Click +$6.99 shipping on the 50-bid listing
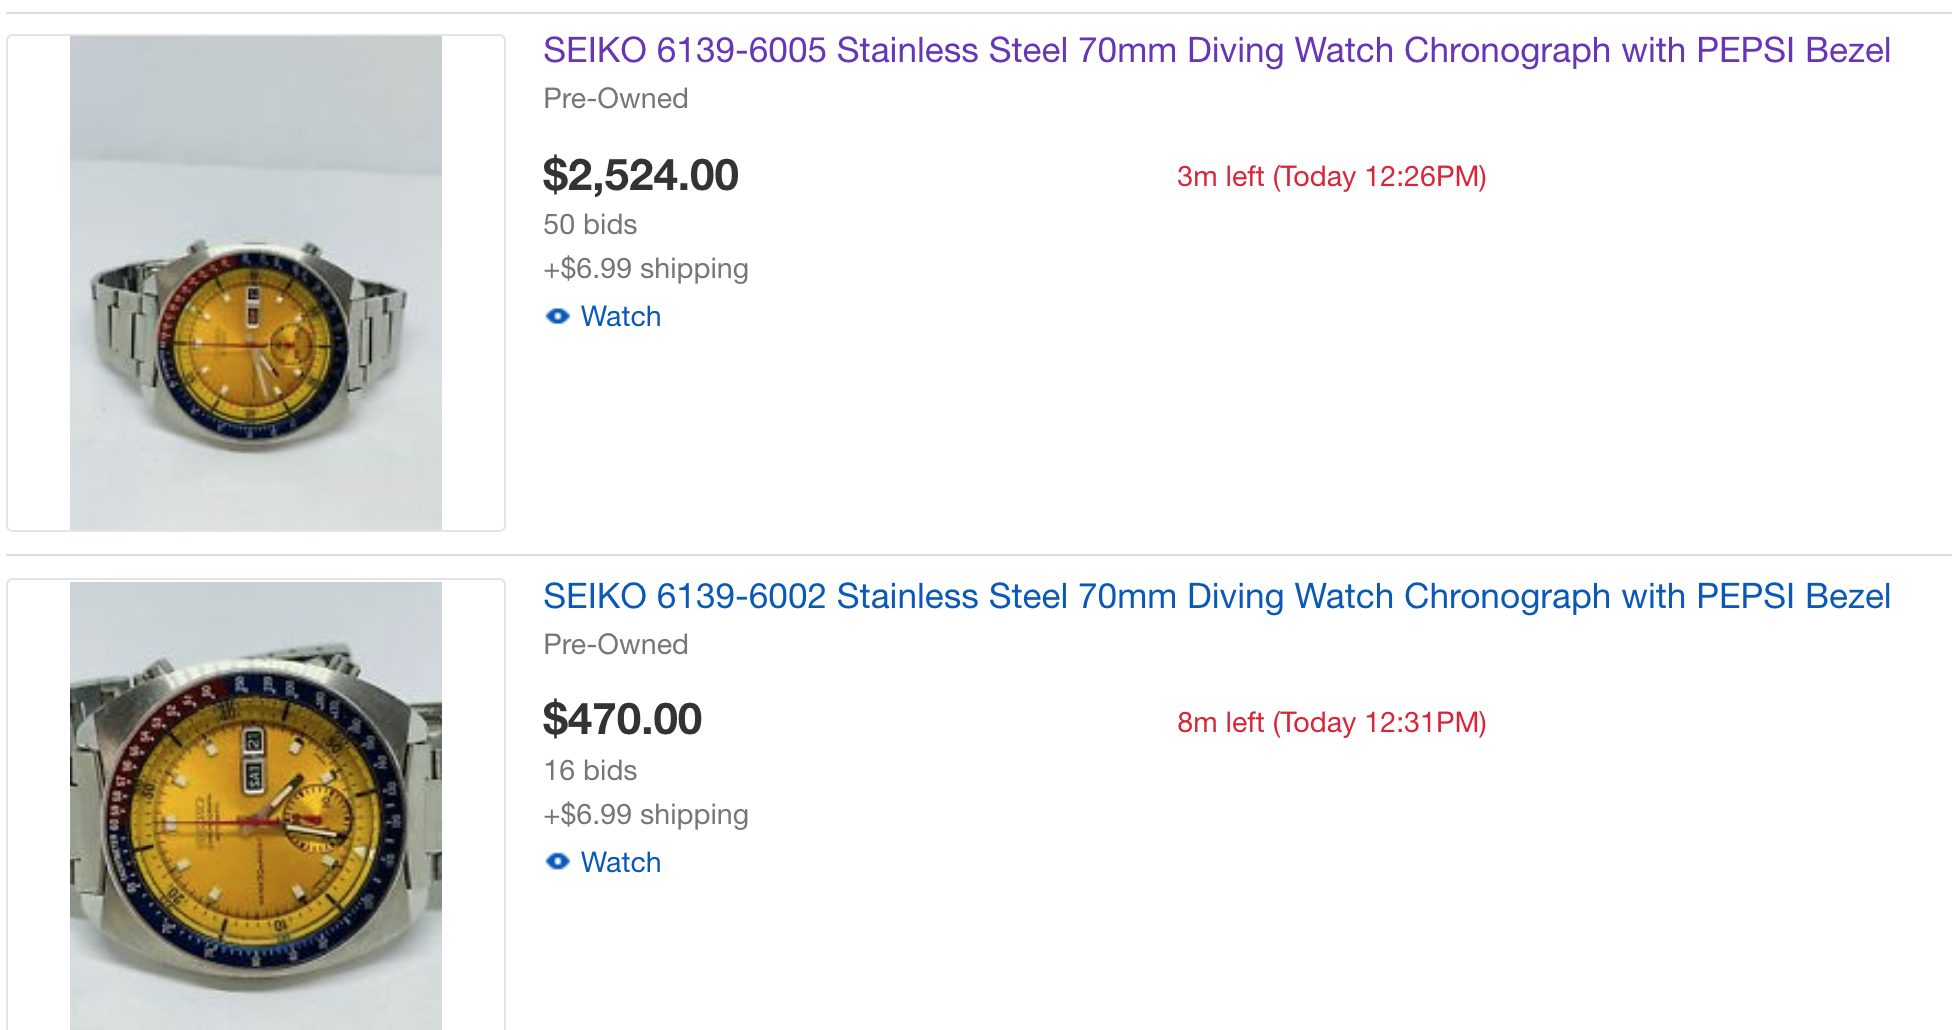The width and height of the screenshot is (1952, 1030). coord(646,269)
